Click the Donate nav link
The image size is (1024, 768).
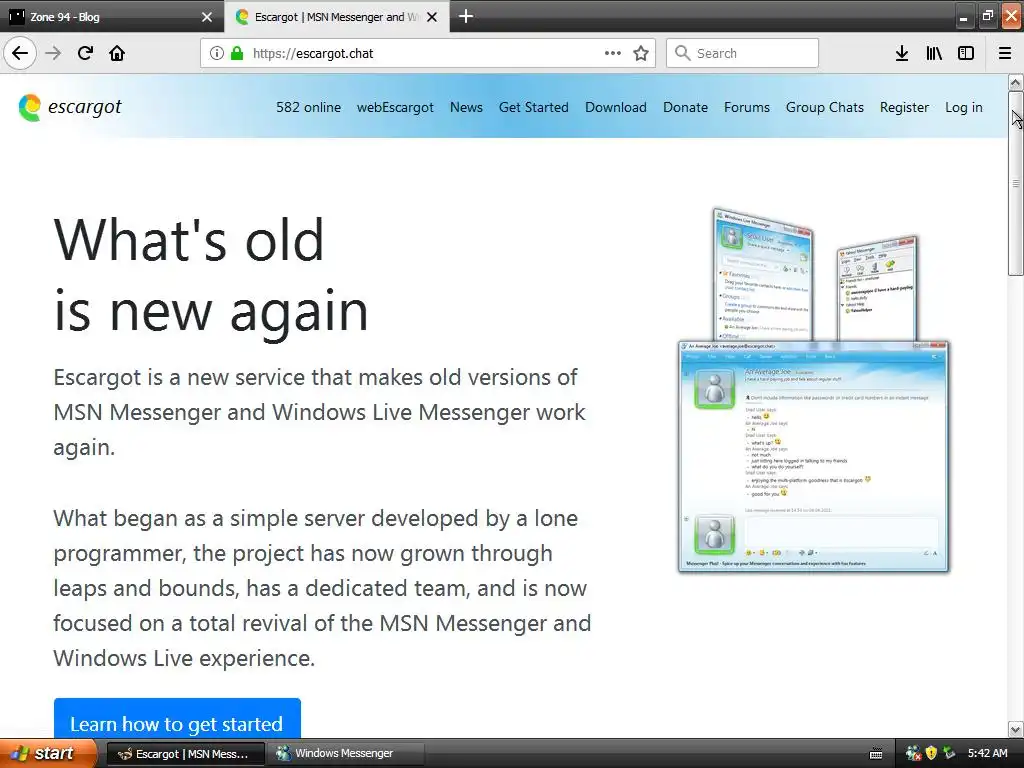click(685, 107)
